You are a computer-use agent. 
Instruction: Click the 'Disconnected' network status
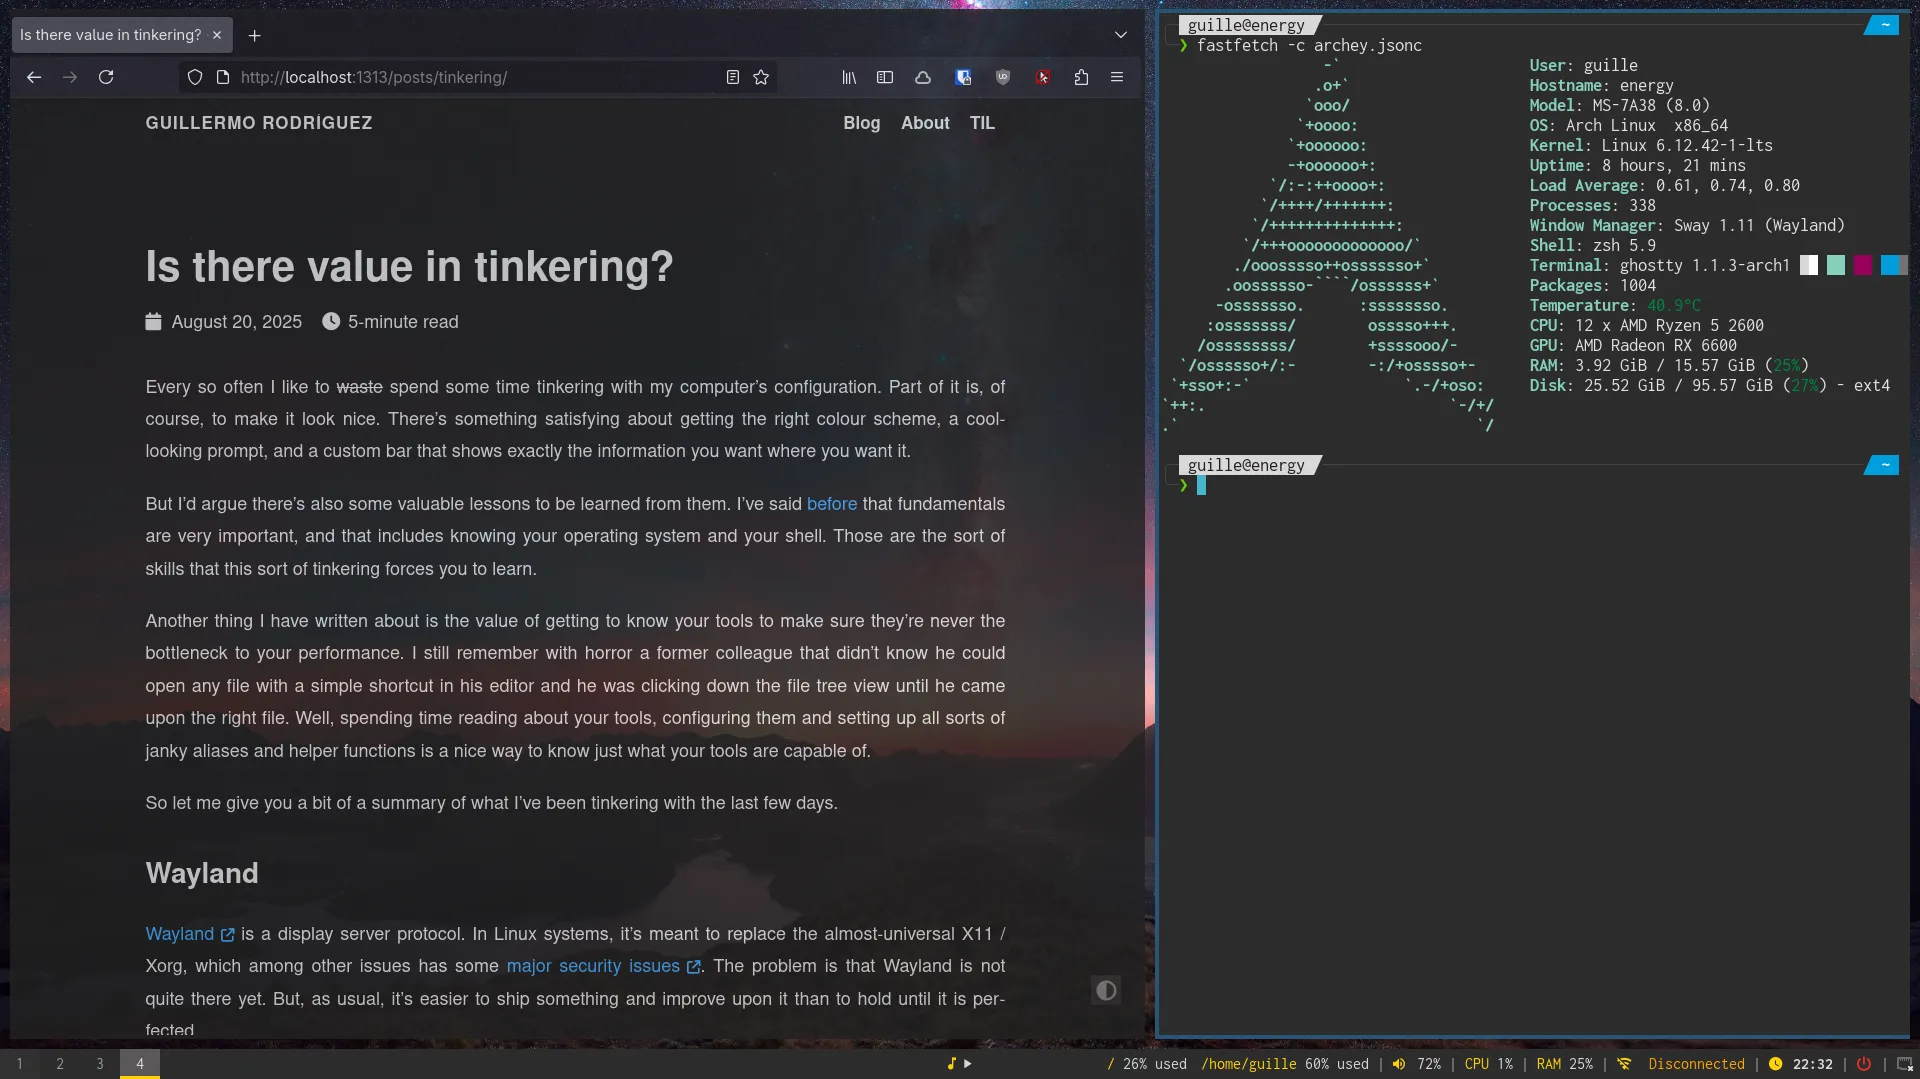pyautogui.click(x=1696, y=1064)
